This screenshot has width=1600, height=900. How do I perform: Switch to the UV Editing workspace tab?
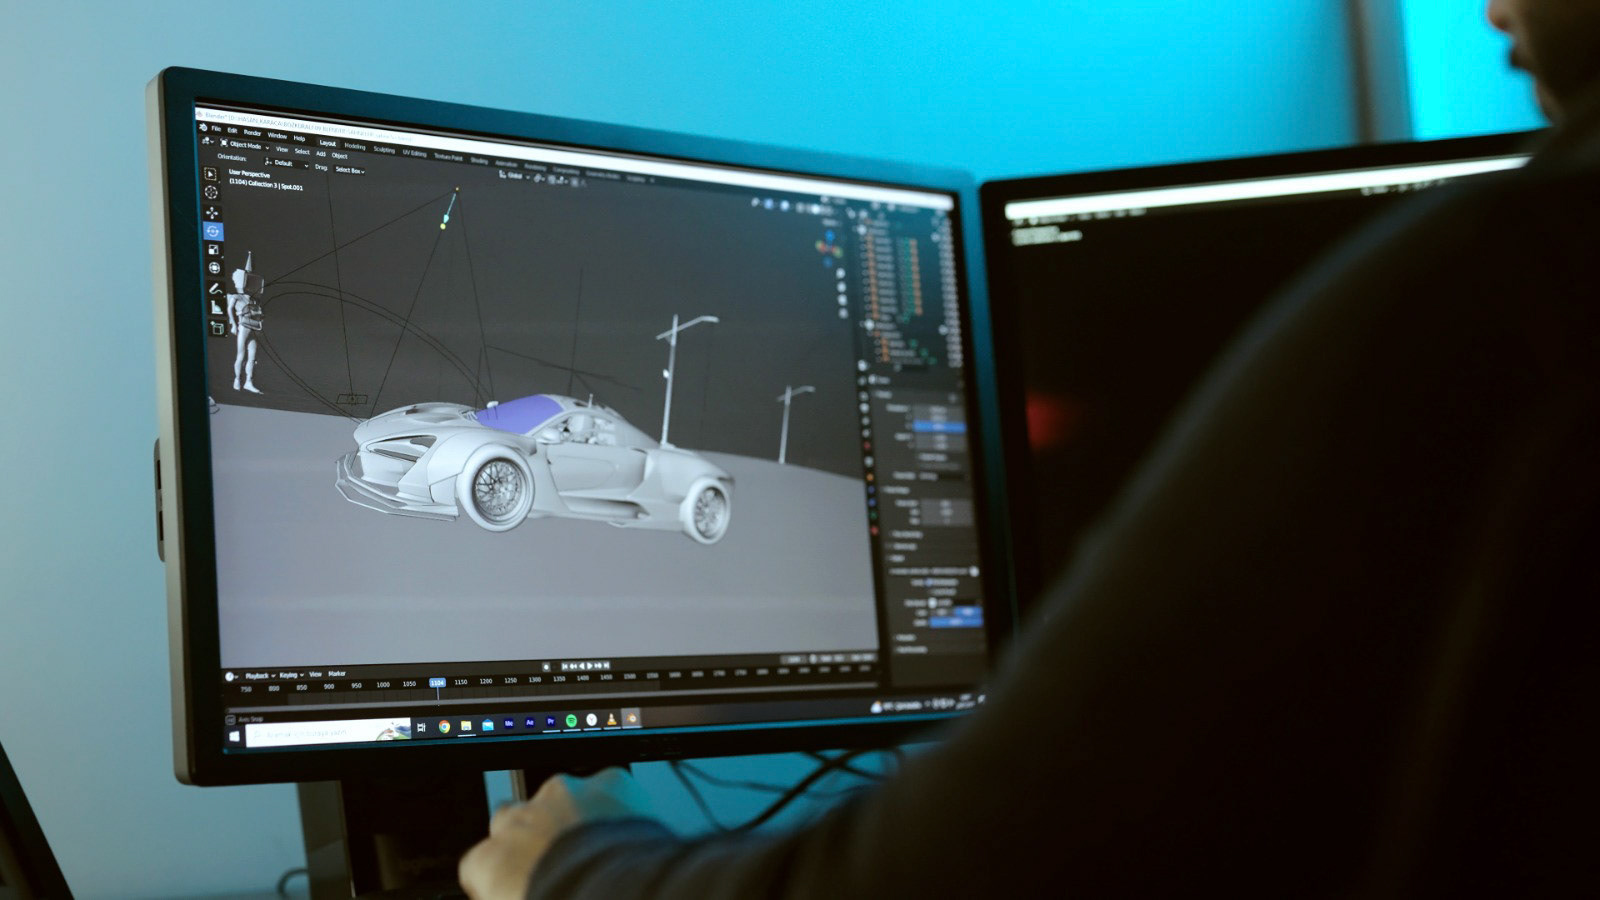(414, 153)
